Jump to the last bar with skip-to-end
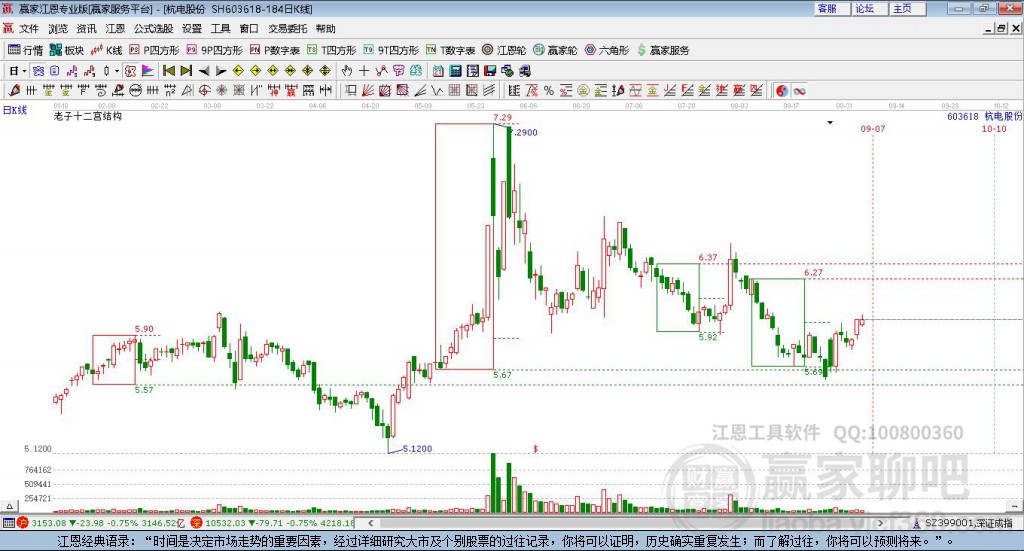This screenshot has height=551, width=1024. [x=186, y=71]
